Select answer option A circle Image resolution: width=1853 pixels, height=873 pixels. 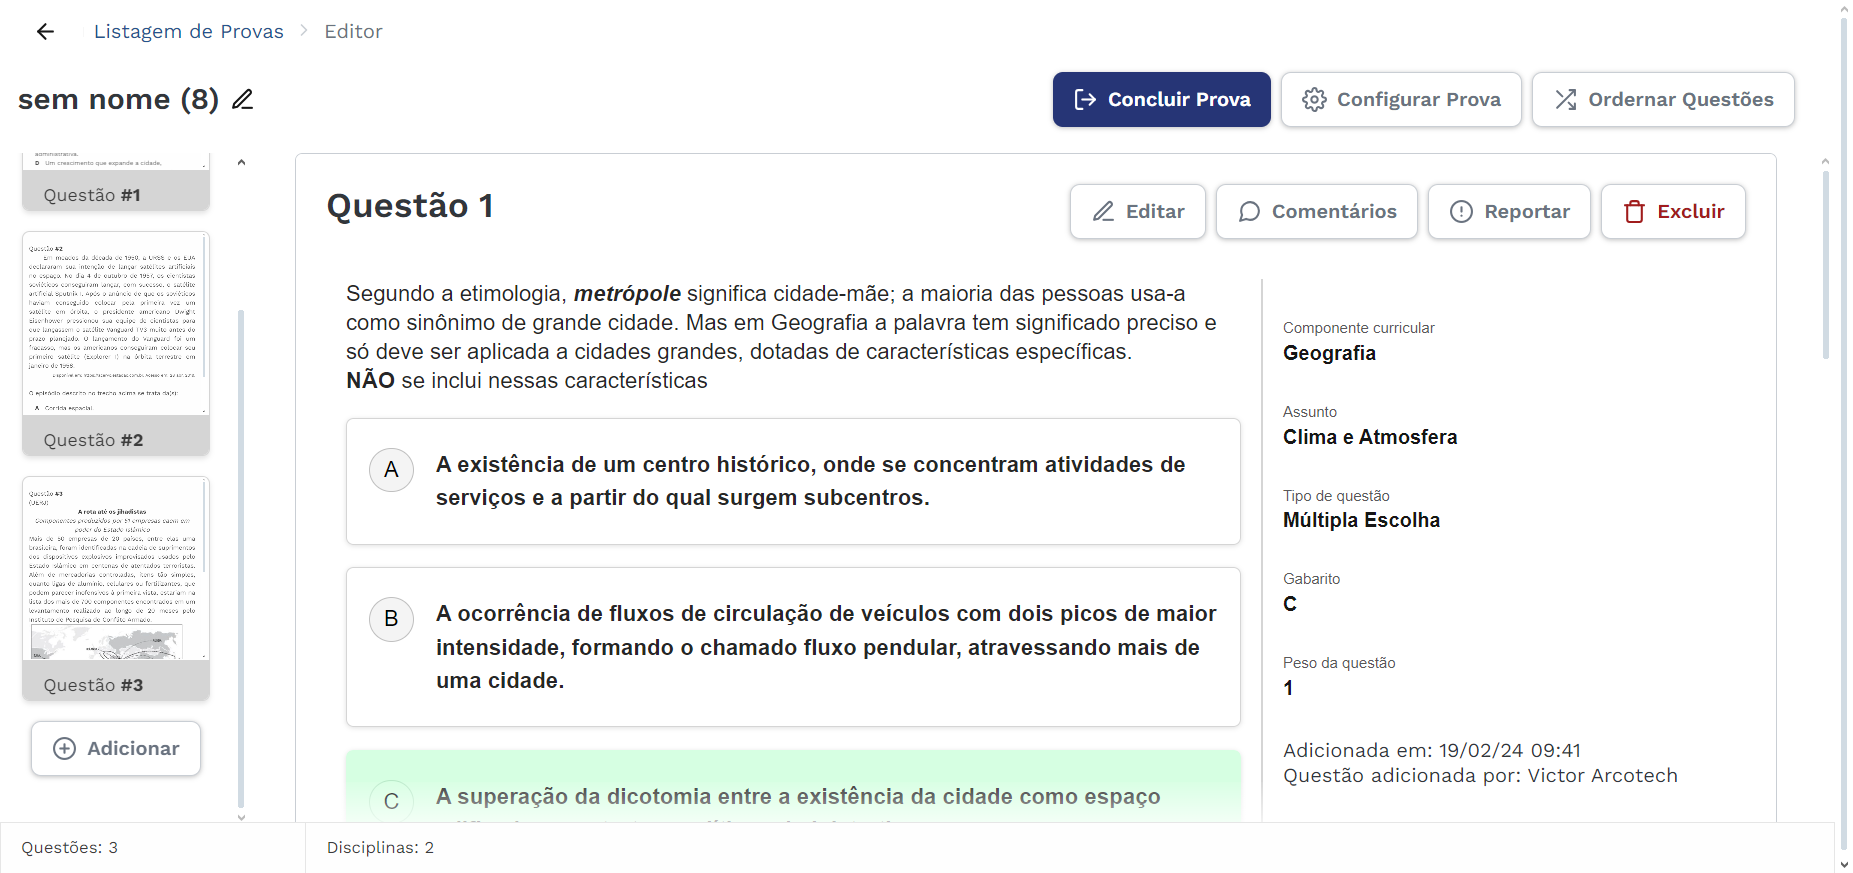391,470
